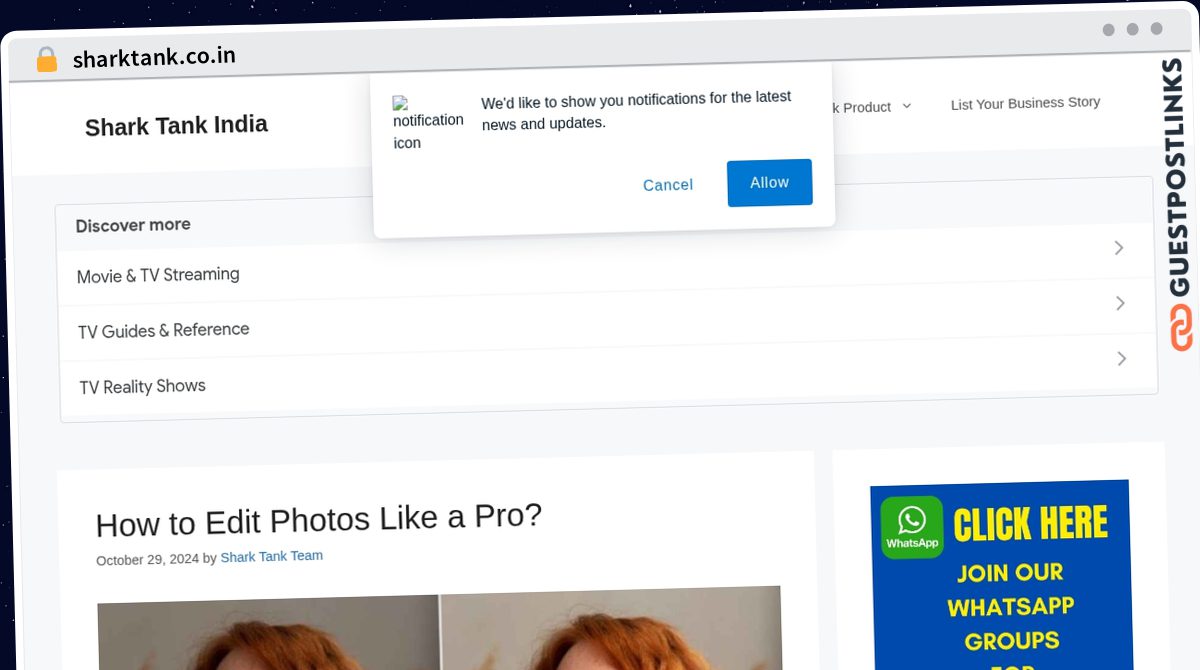This screenshot has width=1200, height=670.
Task: Allow notifications for latest news
Action: coord(769,183)
